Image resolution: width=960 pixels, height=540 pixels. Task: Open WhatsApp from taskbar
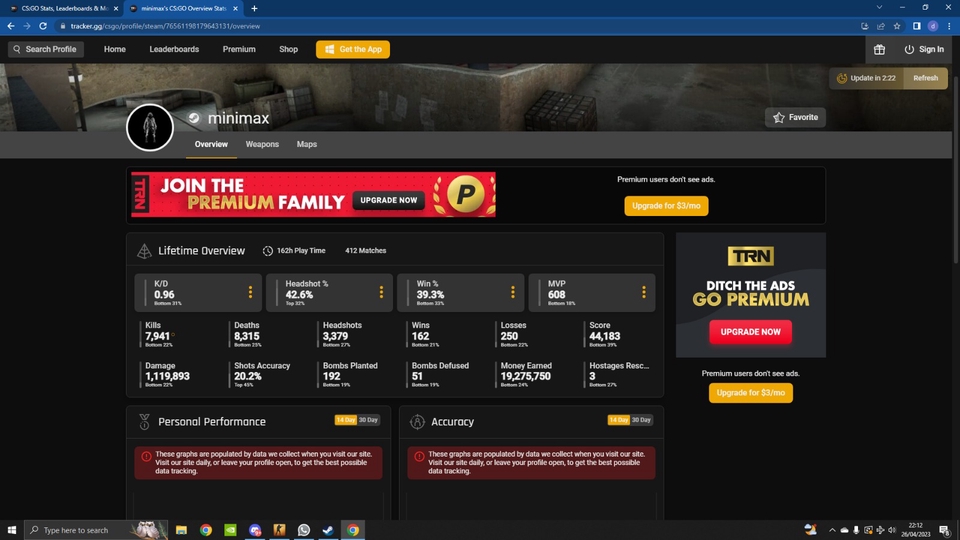tap(304, 530)
